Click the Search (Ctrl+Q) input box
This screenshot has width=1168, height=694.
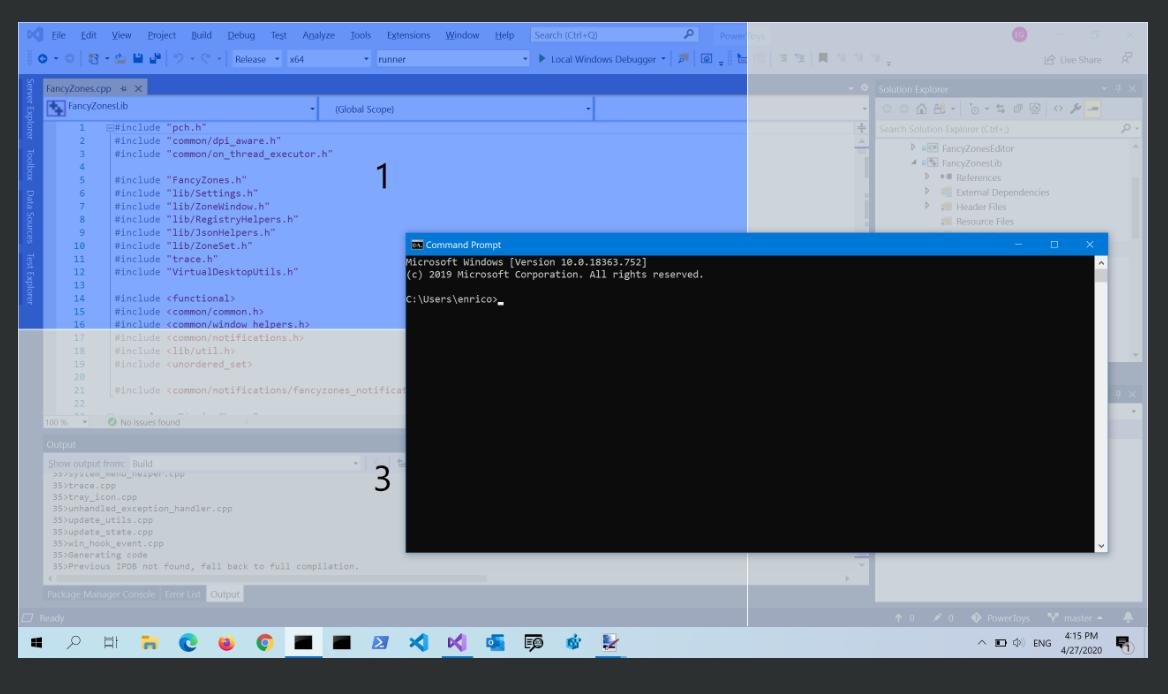[605, 35]
